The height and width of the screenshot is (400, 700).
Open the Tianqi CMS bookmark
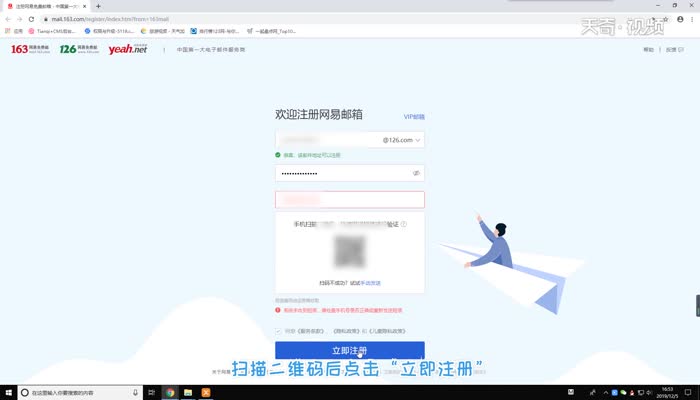[52, 31]
